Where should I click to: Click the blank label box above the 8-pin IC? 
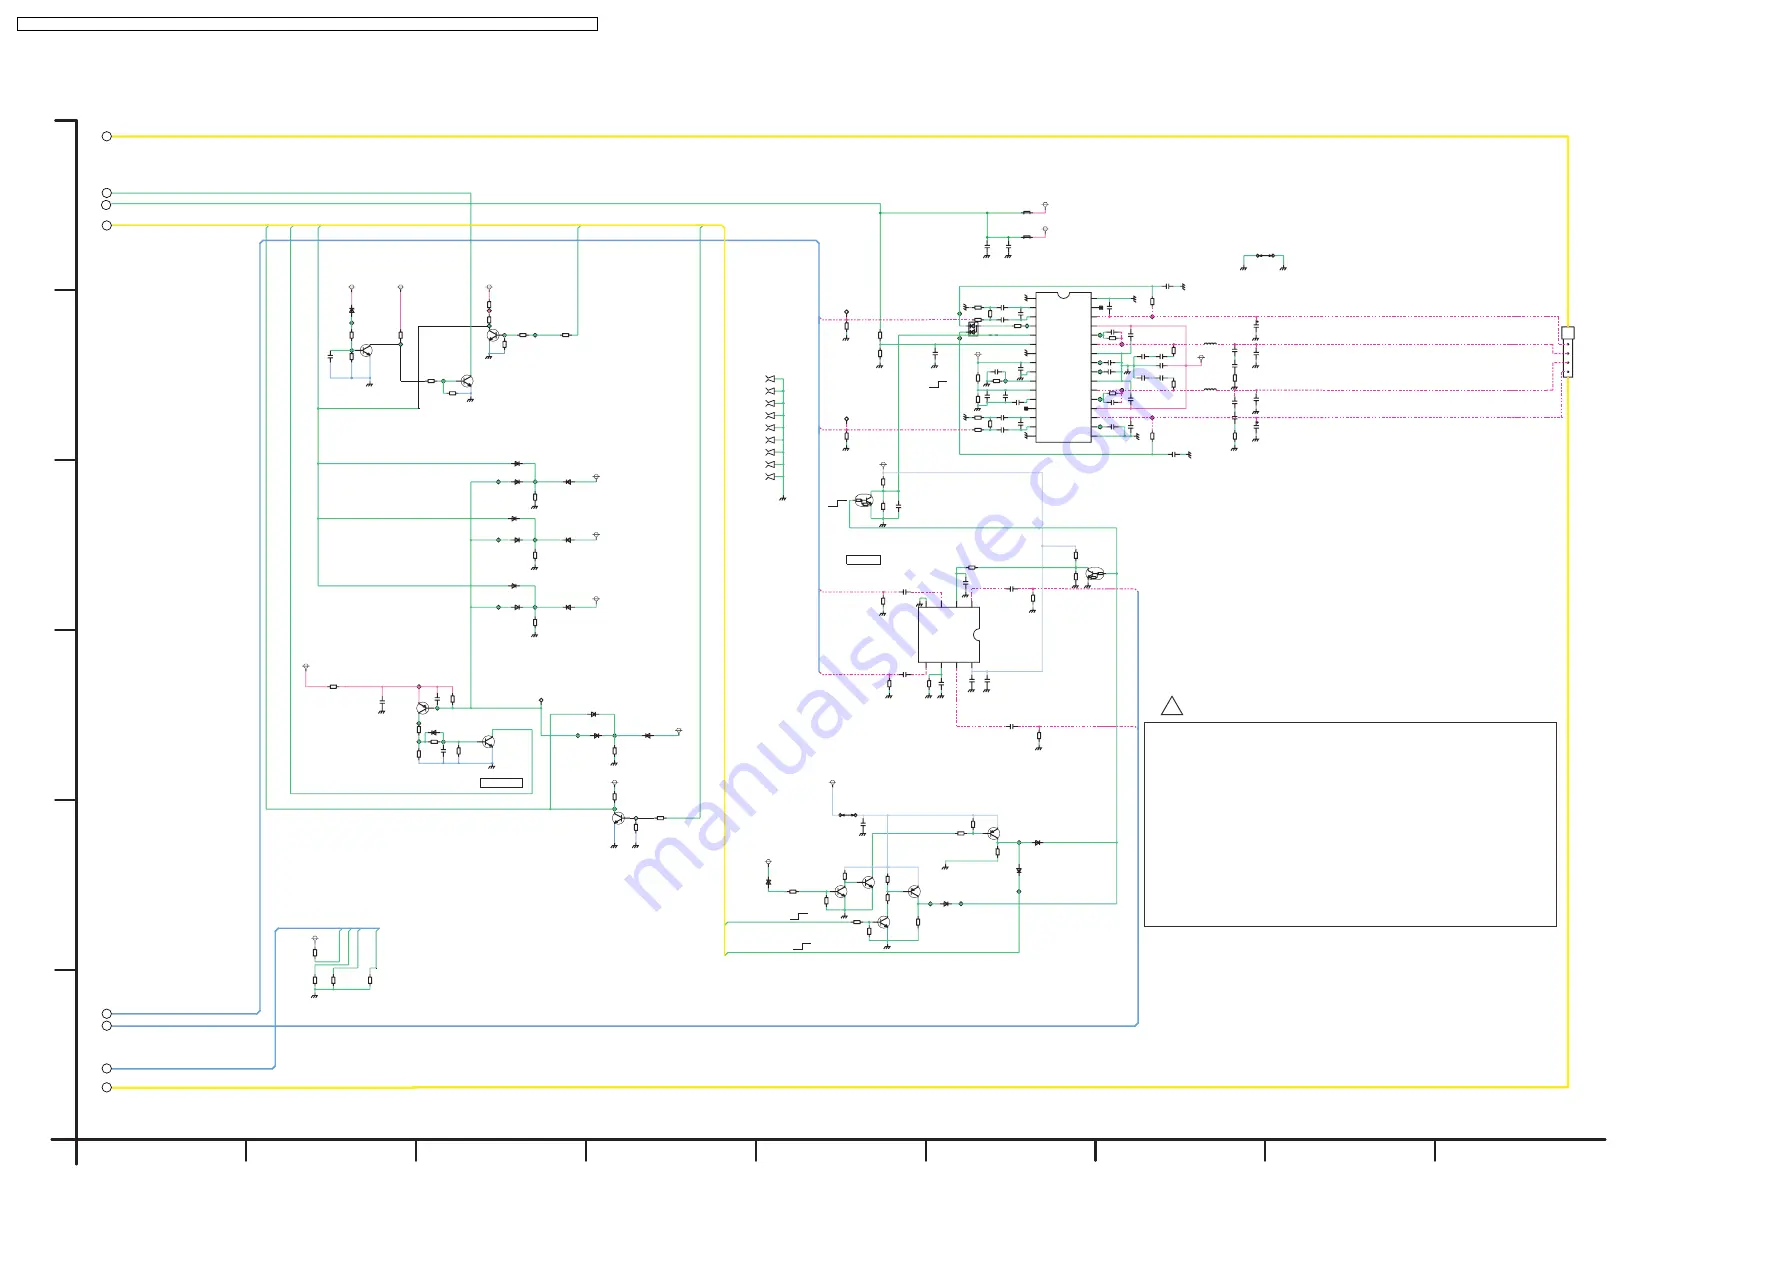pyautogui.click(x=863, y=560)
